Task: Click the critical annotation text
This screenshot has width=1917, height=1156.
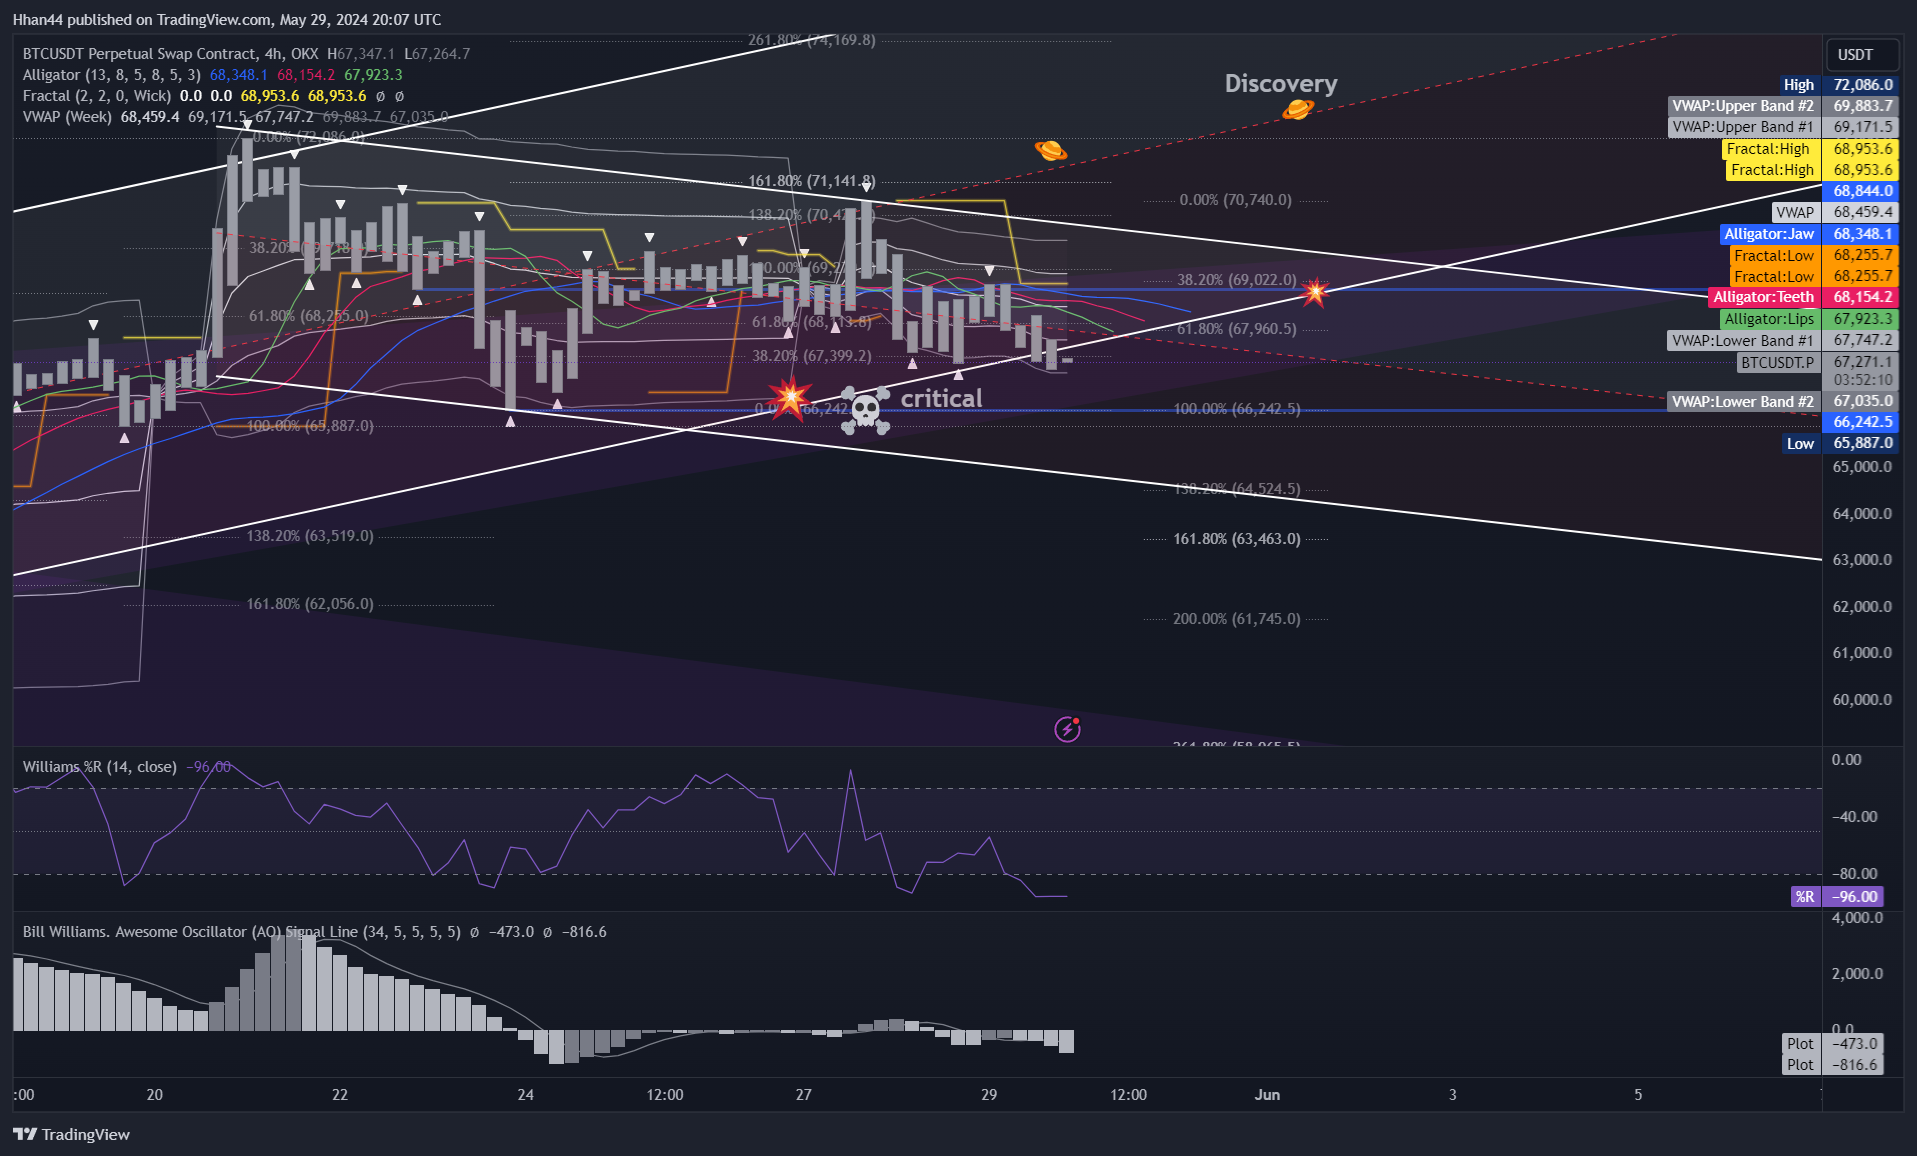Action: click(941, 398)
